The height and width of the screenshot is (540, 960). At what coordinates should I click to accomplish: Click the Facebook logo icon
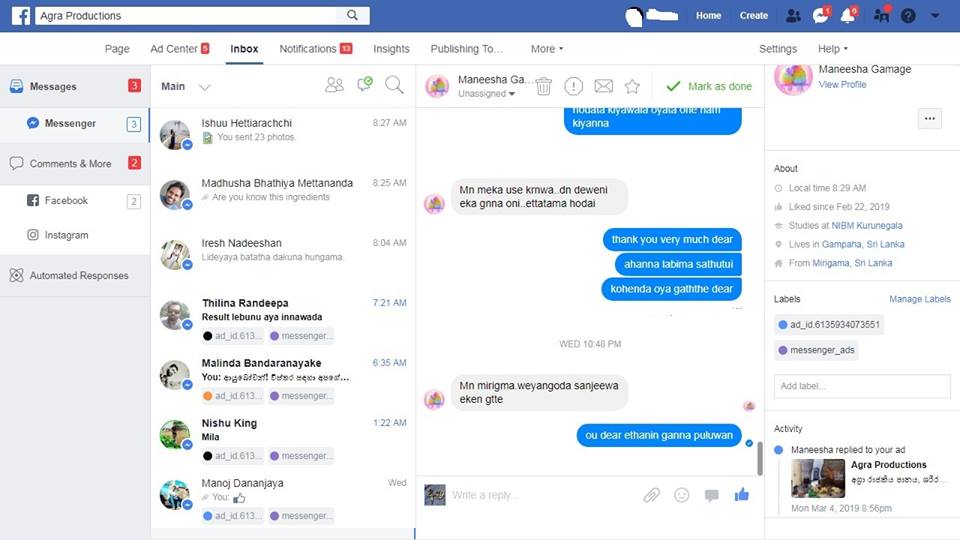click(x=21, y=15)
